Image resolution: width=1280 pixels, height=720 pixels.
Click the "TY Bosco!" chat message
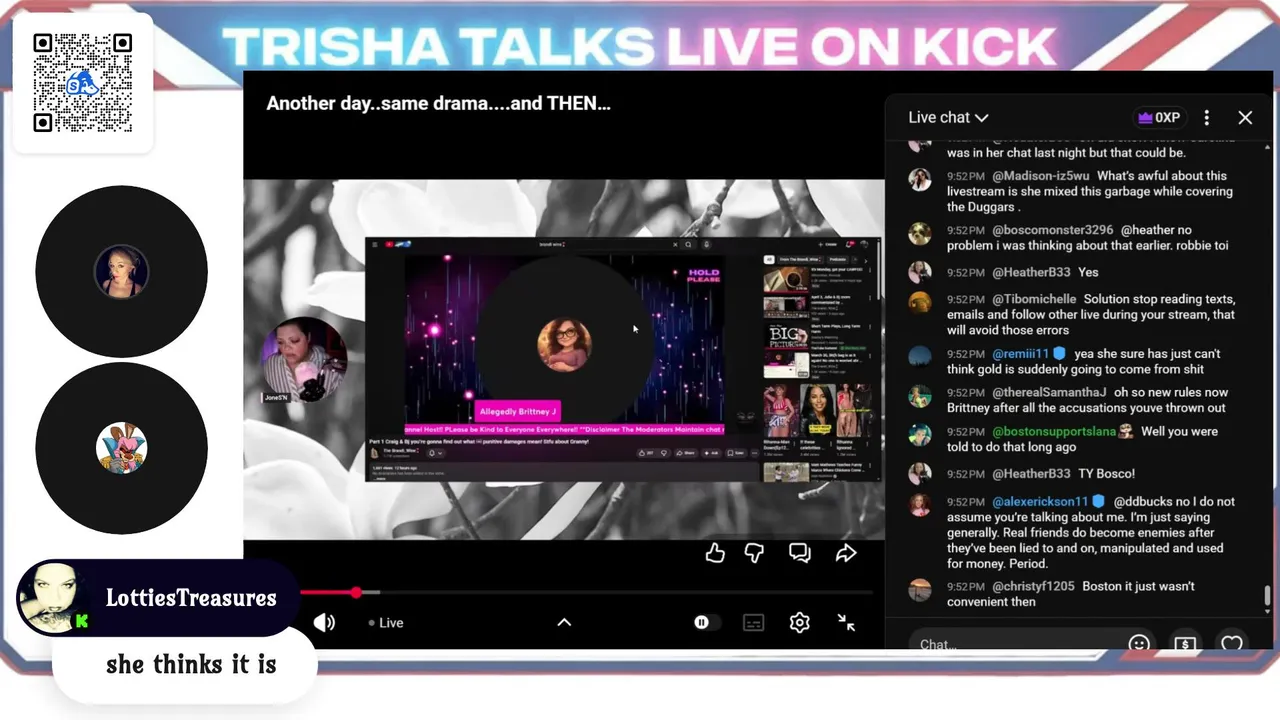[1106, 474]
